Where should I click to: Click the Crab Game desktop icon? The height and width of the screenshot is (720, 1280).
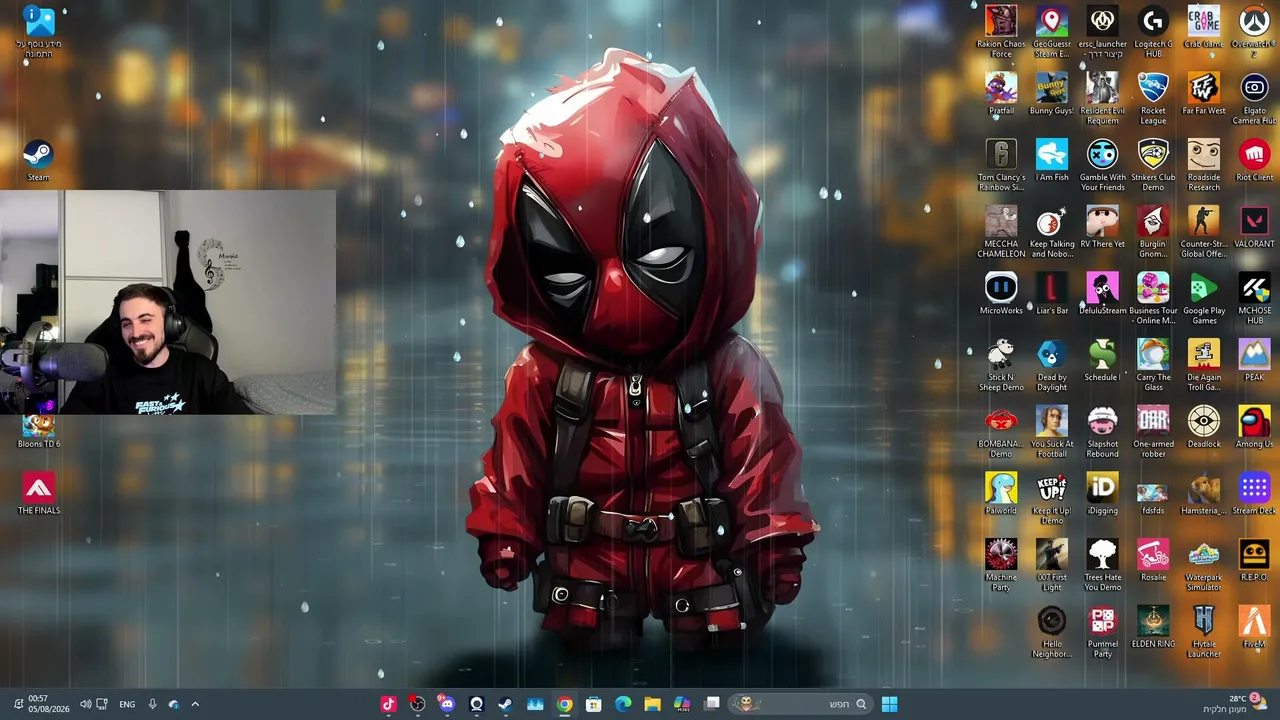point(1203,27)
